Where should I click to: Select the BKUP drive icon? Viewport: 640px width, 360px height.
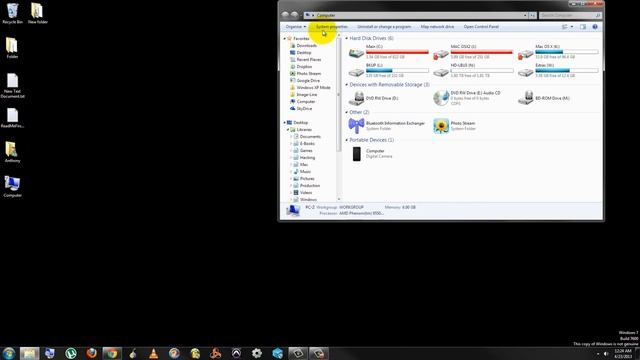pyautogui.click(x=356, y=72)
